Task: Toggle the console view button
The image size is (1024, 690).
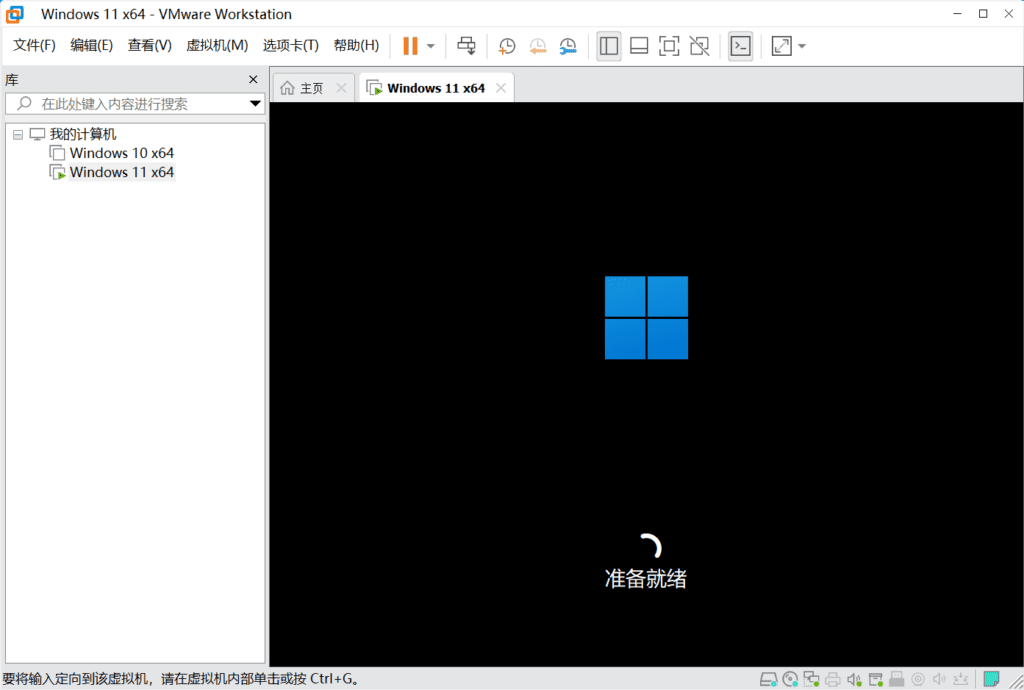Action: coord(740,46)
